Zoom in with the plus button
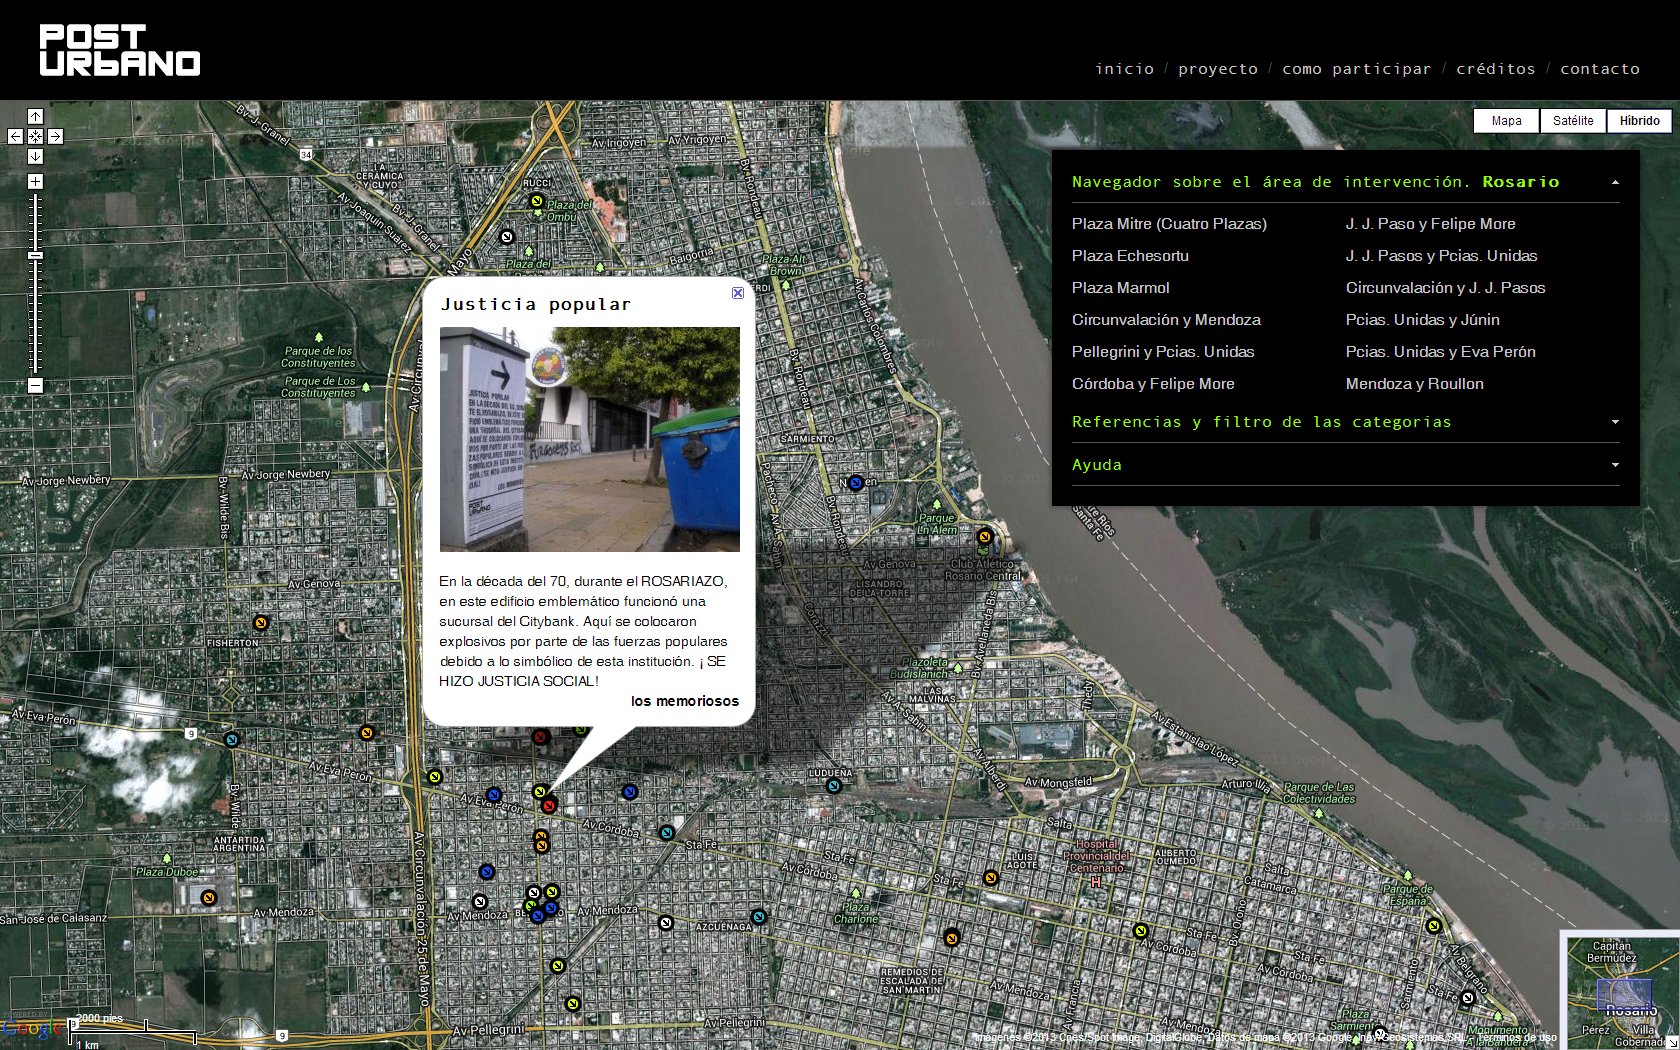Image resolution: width=1680 pixels, height=1050 pixels. tap(35, 181)
